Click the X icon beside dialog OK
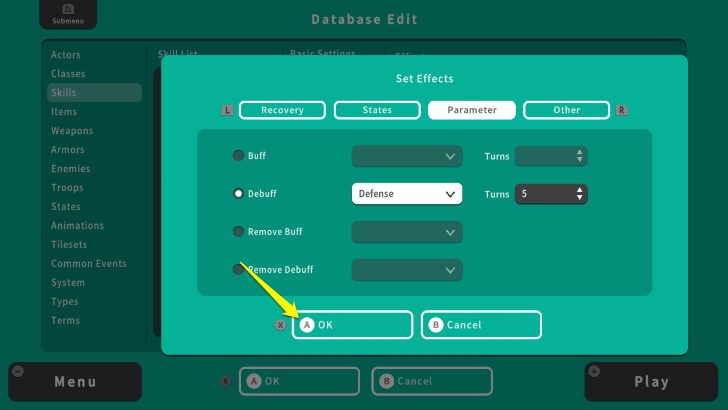 click(x=280, y=325)
